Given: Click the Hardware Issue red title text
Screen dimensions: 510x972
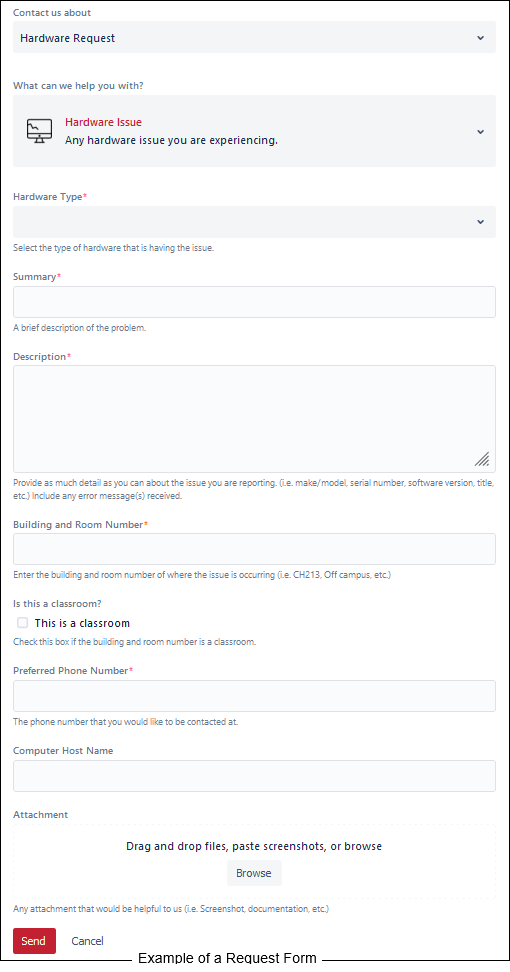Looking at the screenshot, I should point(103,122).
